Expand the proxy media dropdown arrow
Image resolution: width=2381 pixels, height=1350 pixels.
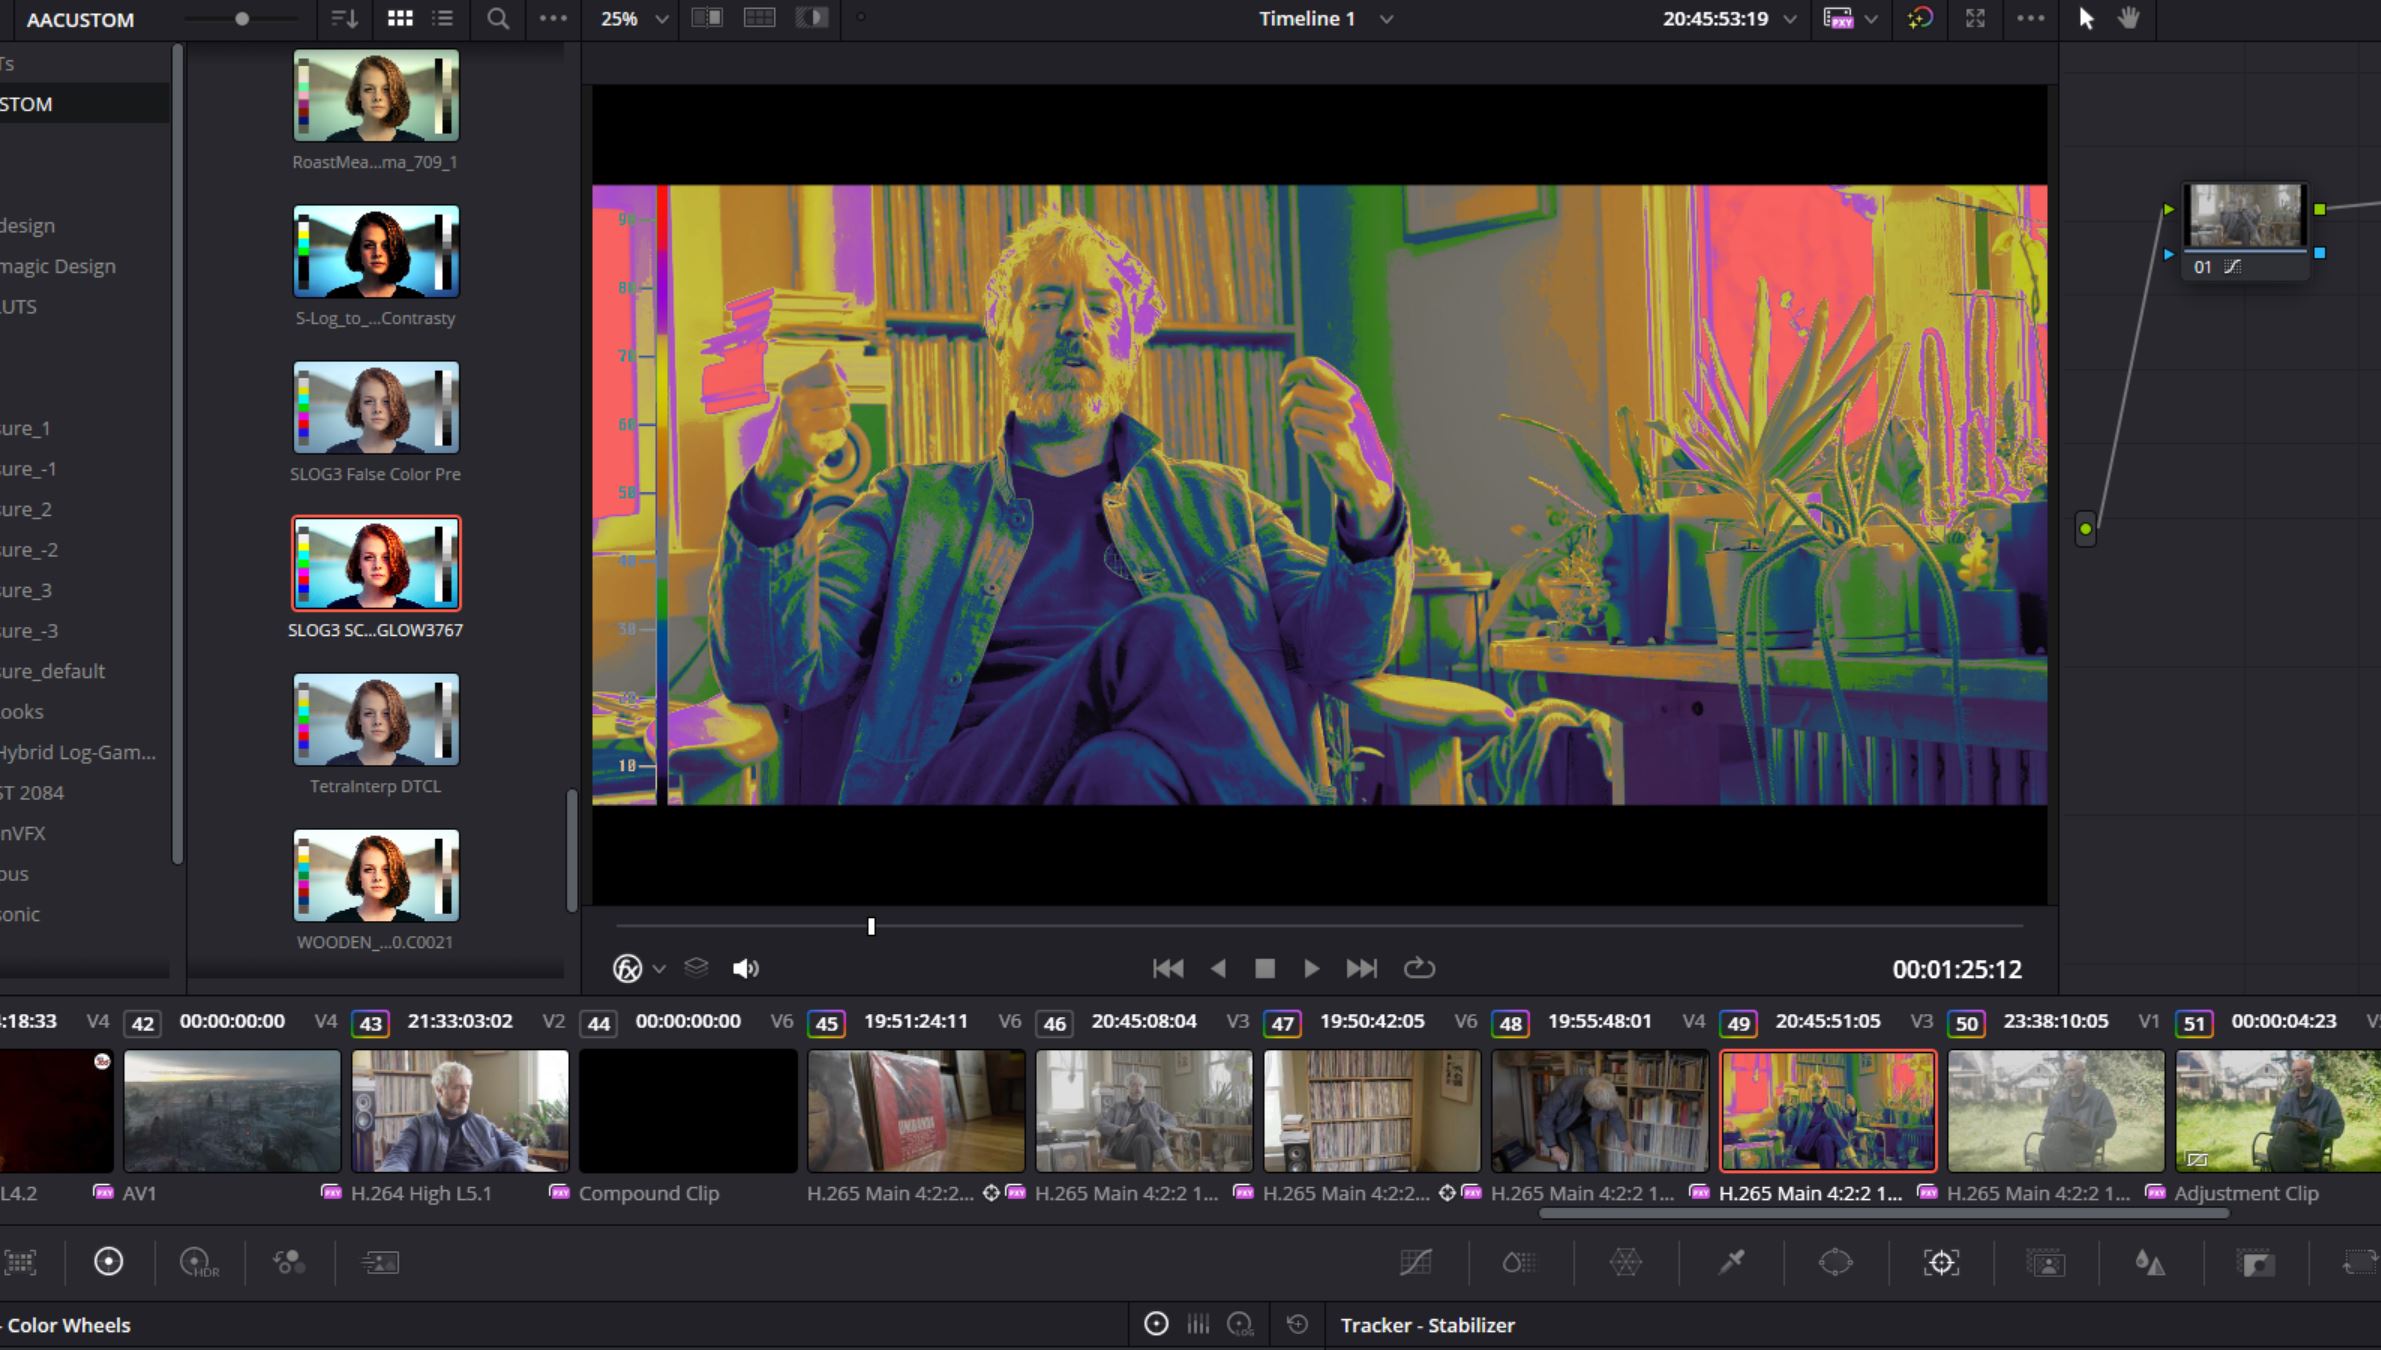tap(1871, 19)
